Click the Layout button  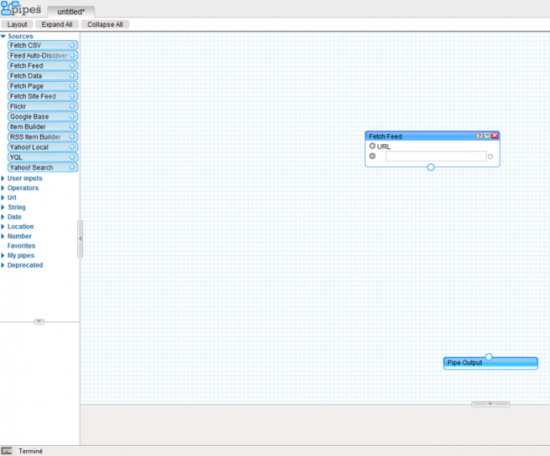point(17,24)
